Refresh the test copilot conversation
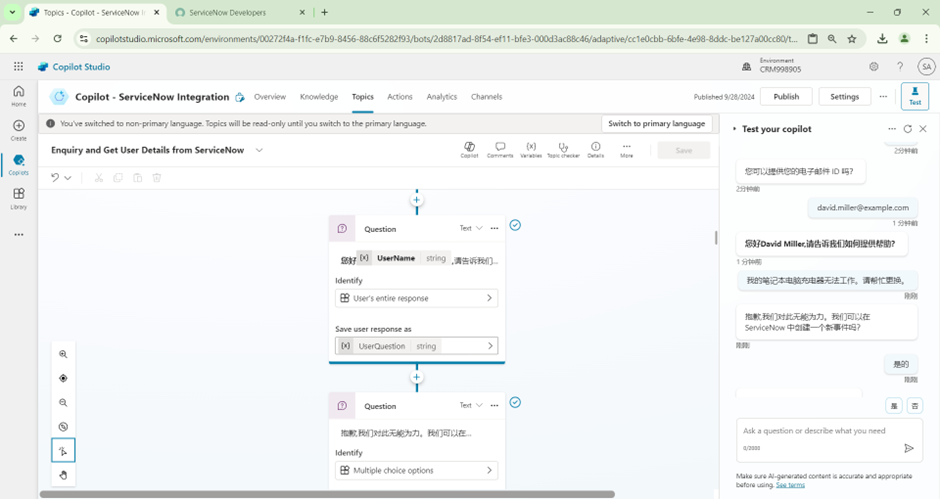 [x=907, y=129]
